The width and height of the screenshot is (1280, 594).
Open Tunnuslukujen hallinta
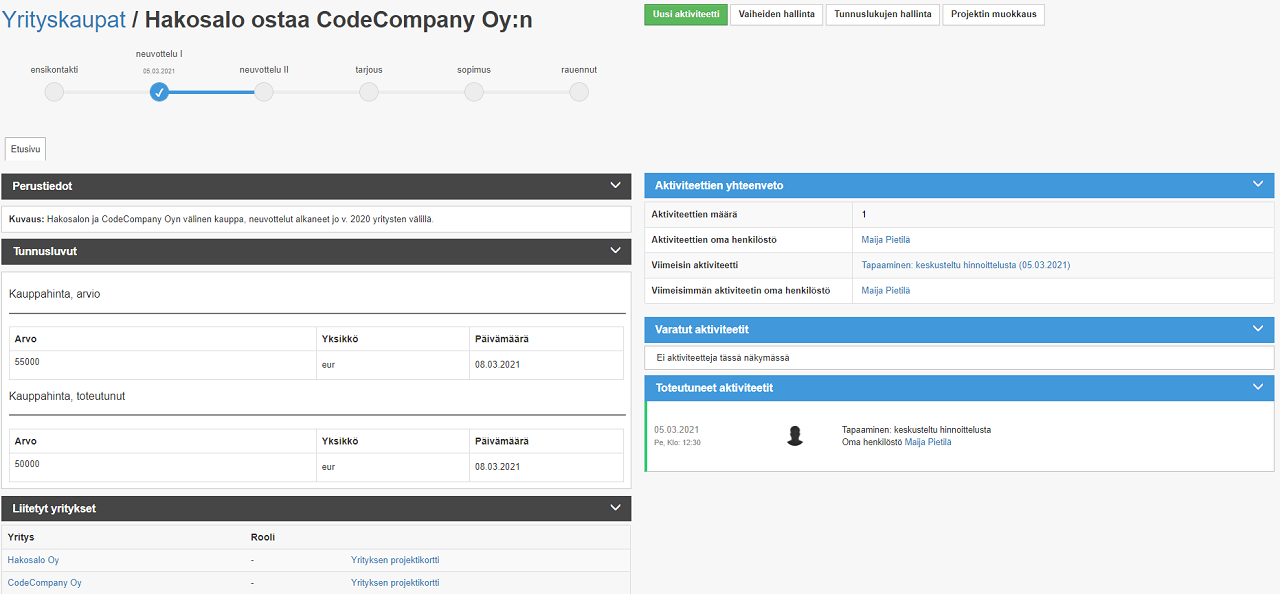883,14
